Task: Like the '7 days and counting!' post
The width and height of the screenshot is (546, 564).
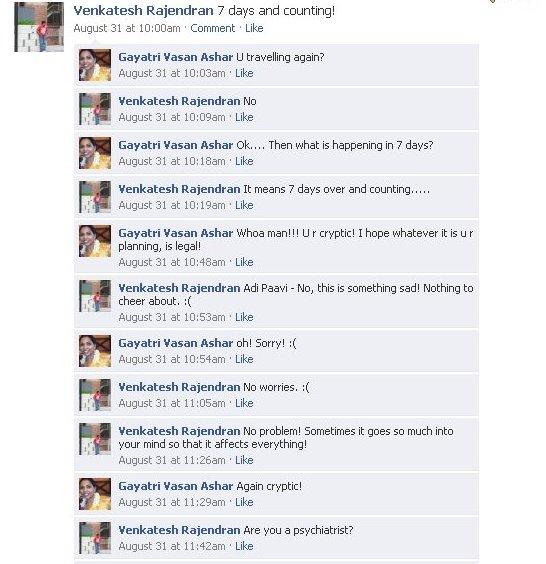Action: pyautogui.click(x=254, y=28)
